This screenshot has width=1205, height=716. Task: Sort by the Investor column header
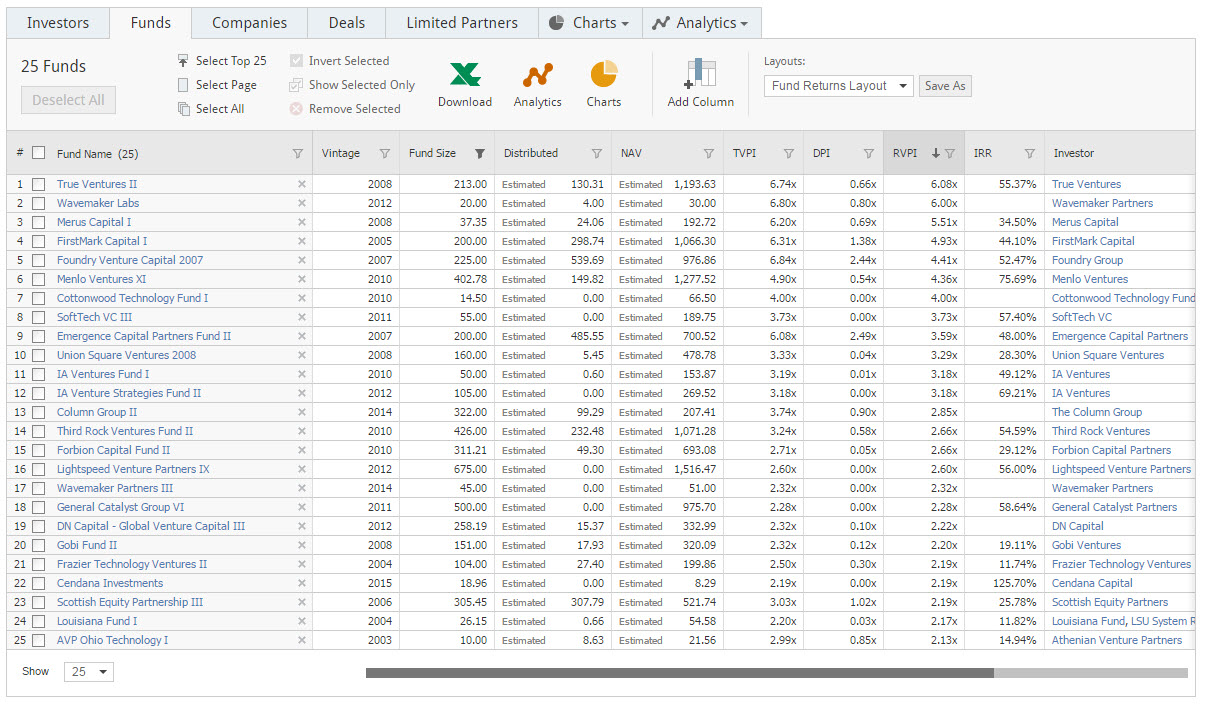point(1074,154)
